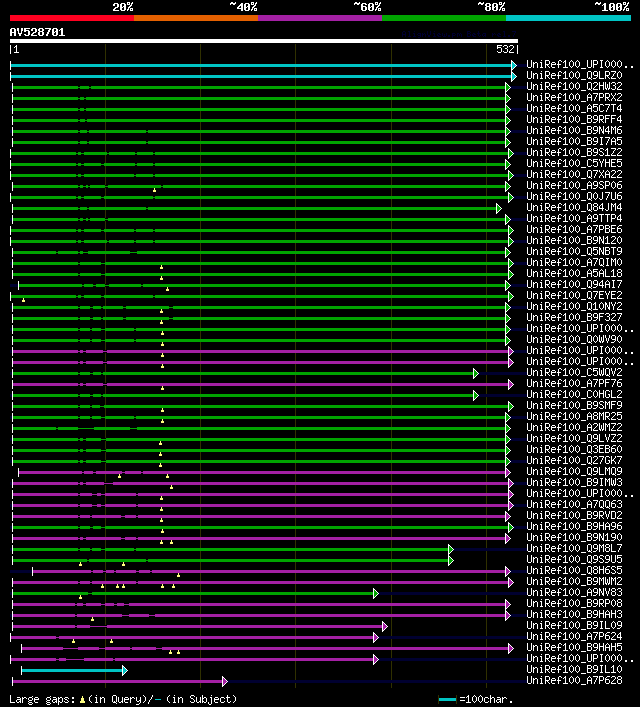
Task: Select the UniRef100_B9RVD2 label
Action: (574, 515)
